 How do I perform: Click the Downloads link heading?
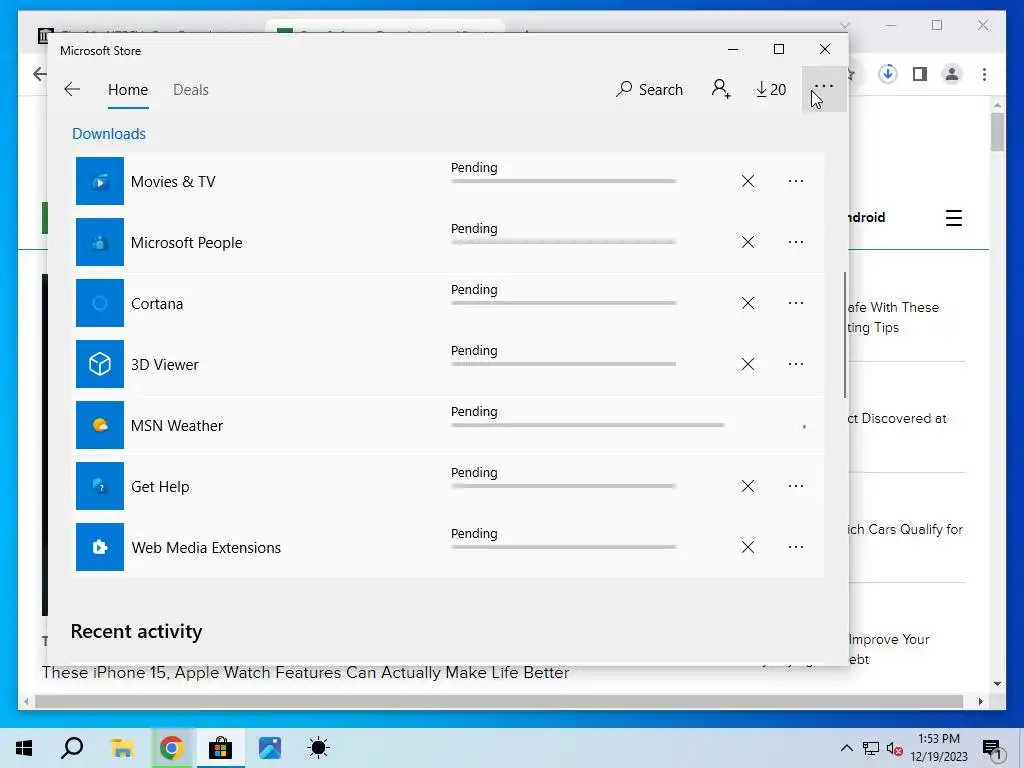[x=109, y=134]
